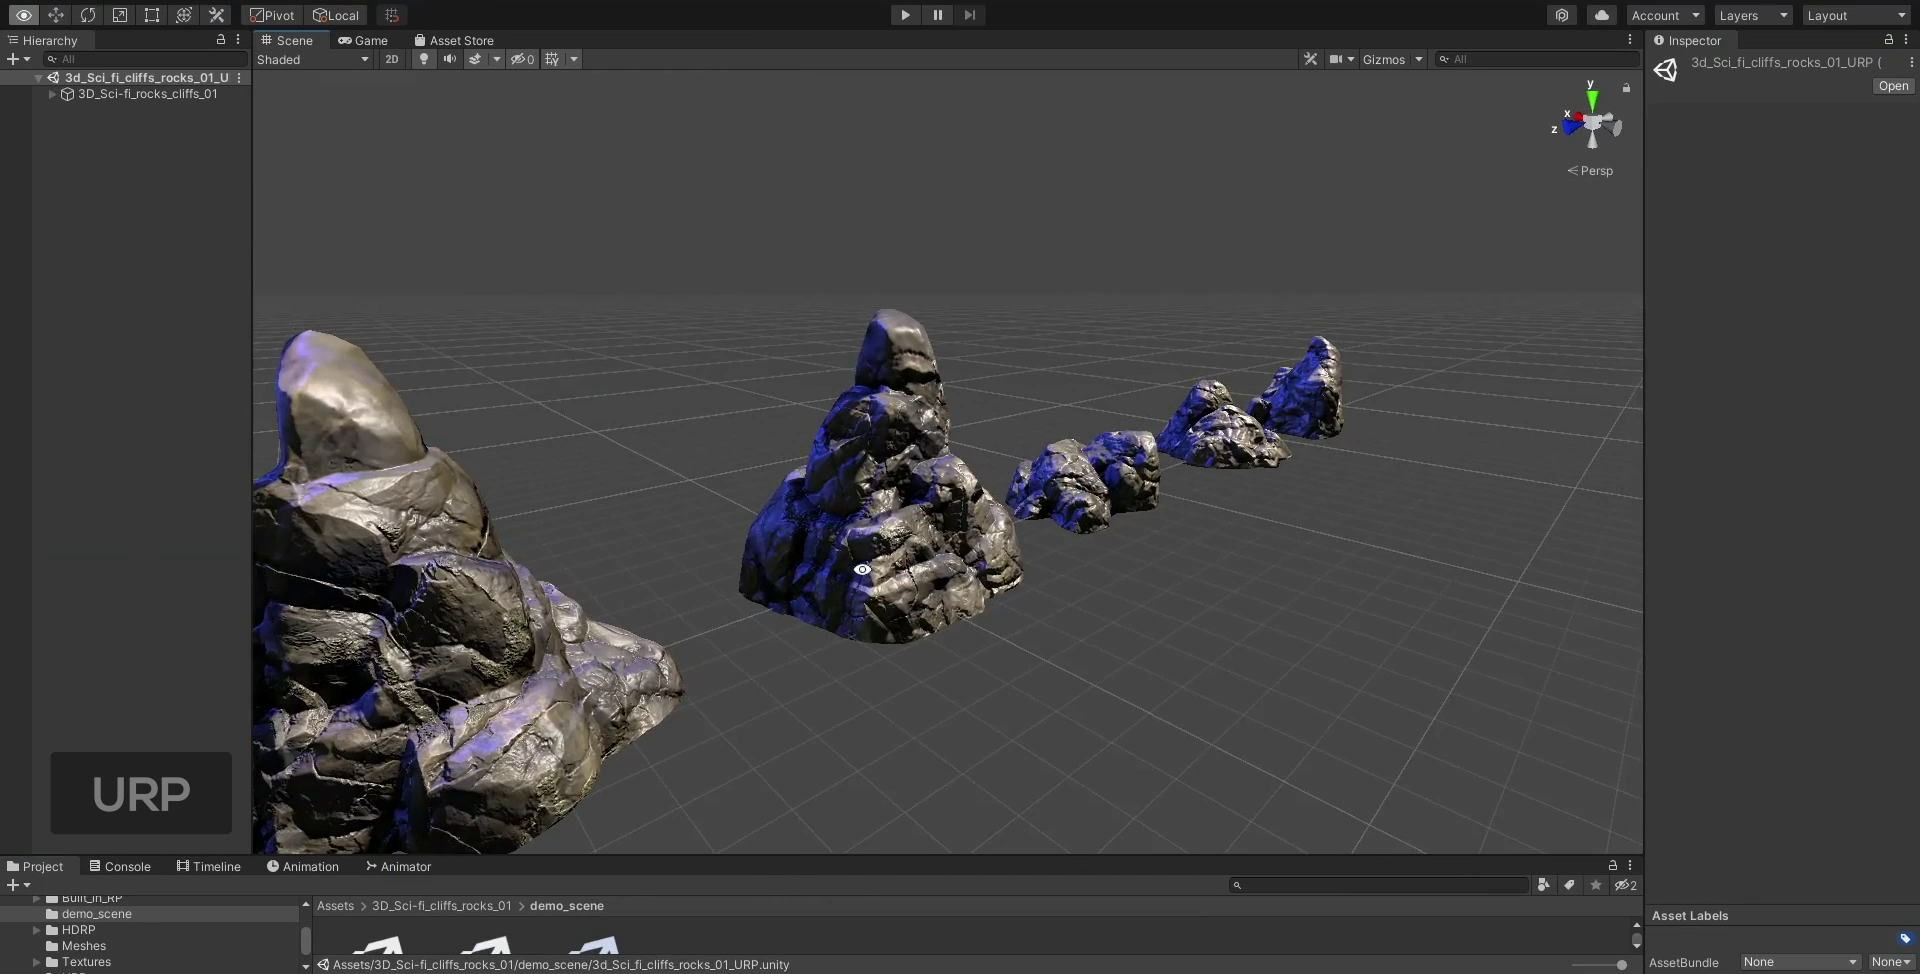Open the custom editor tools icon
Viewport: 1920px width, 974px height.
[x=216, y=15]
